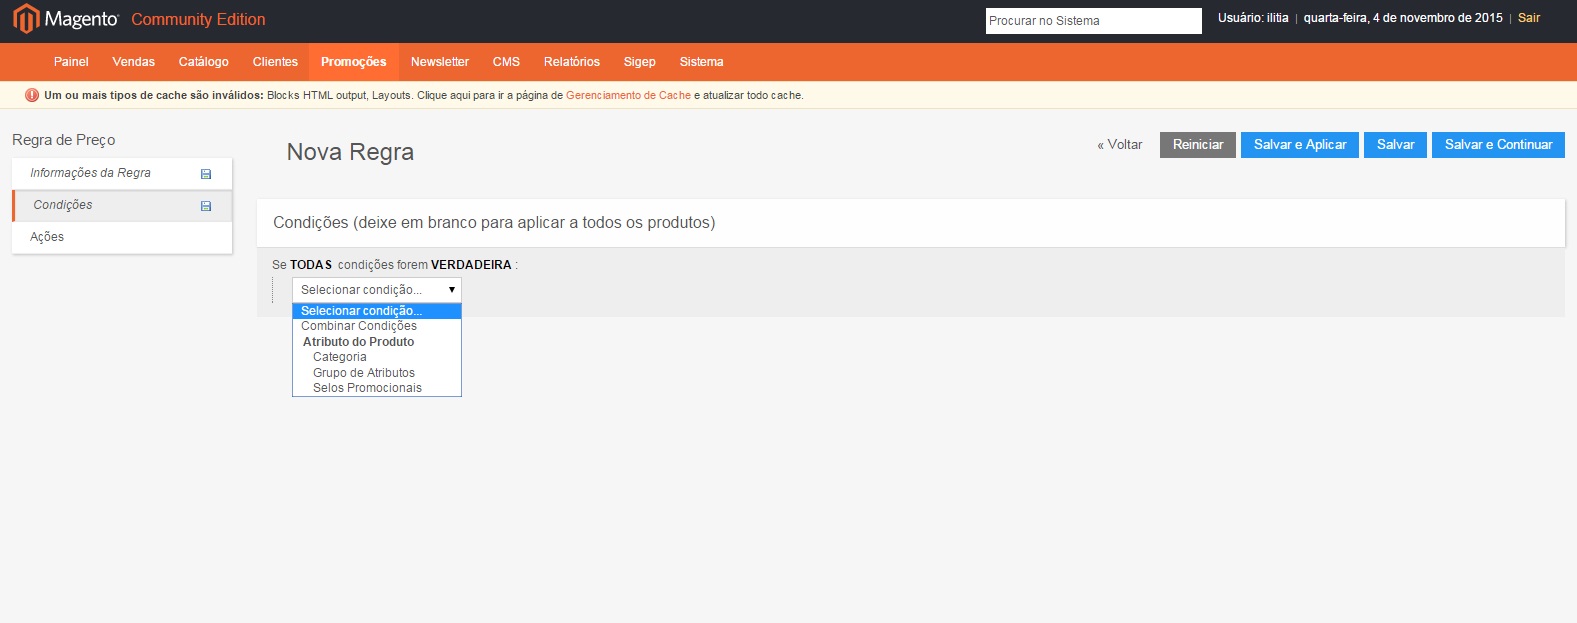Open the Clientes menu
The height and width of the screenshot is (623, 1577).
pyautogui.click(x=275, y=62)
